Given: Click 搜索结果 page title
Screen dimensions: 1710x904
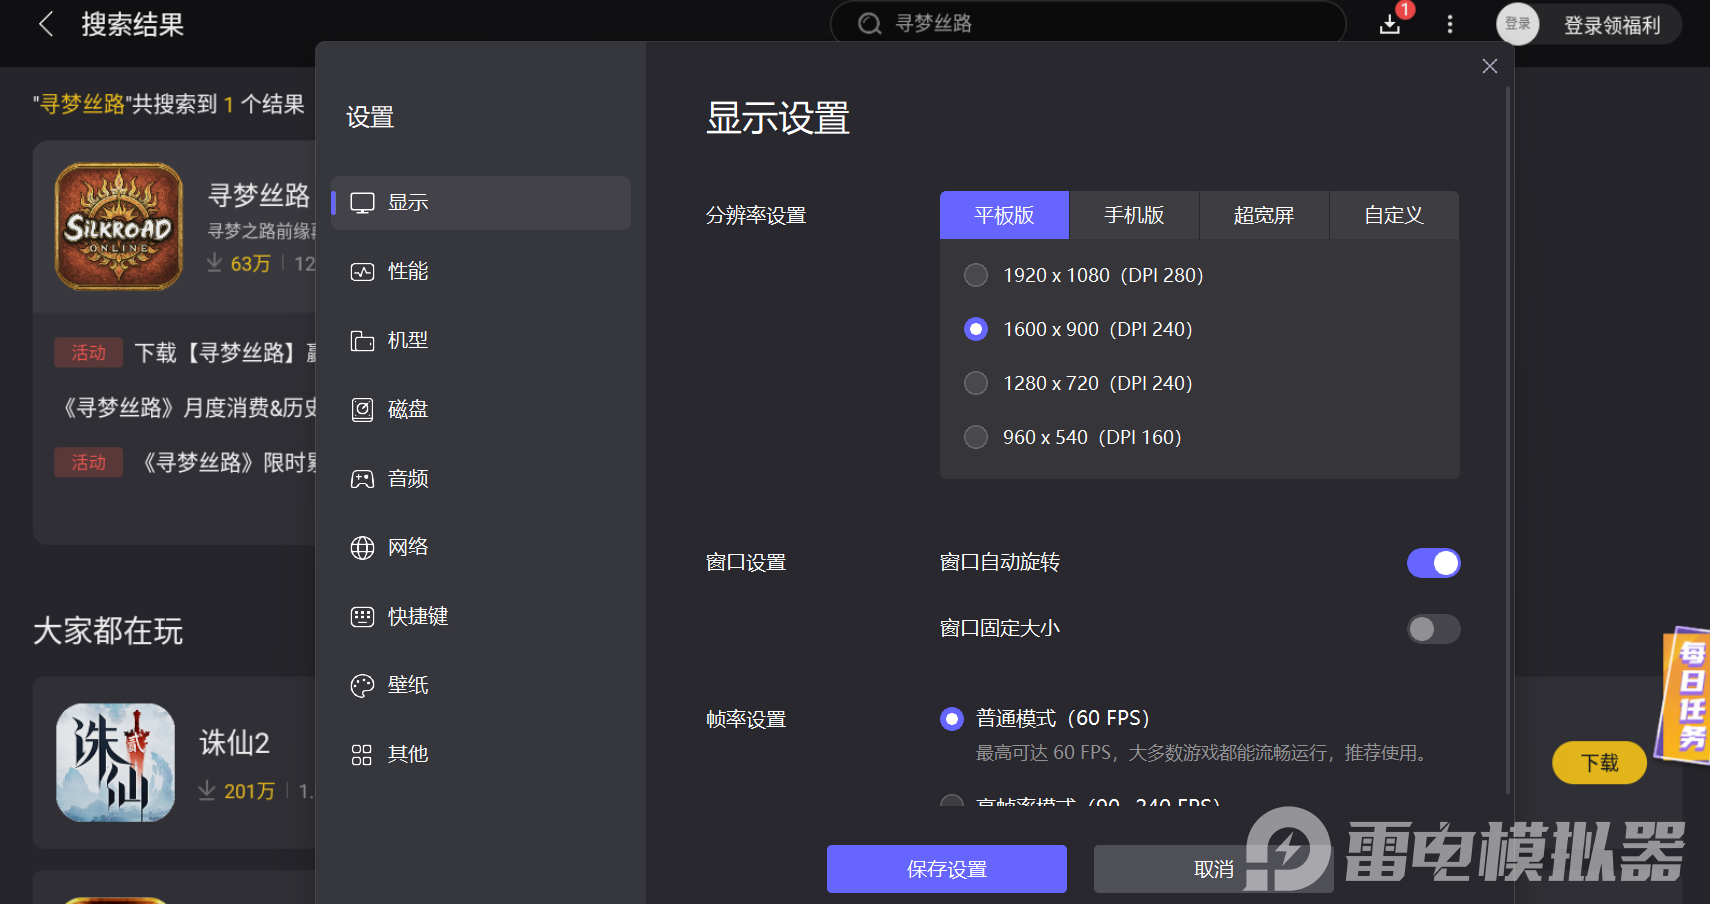Looking at the screenshot, I should (133, 25).
